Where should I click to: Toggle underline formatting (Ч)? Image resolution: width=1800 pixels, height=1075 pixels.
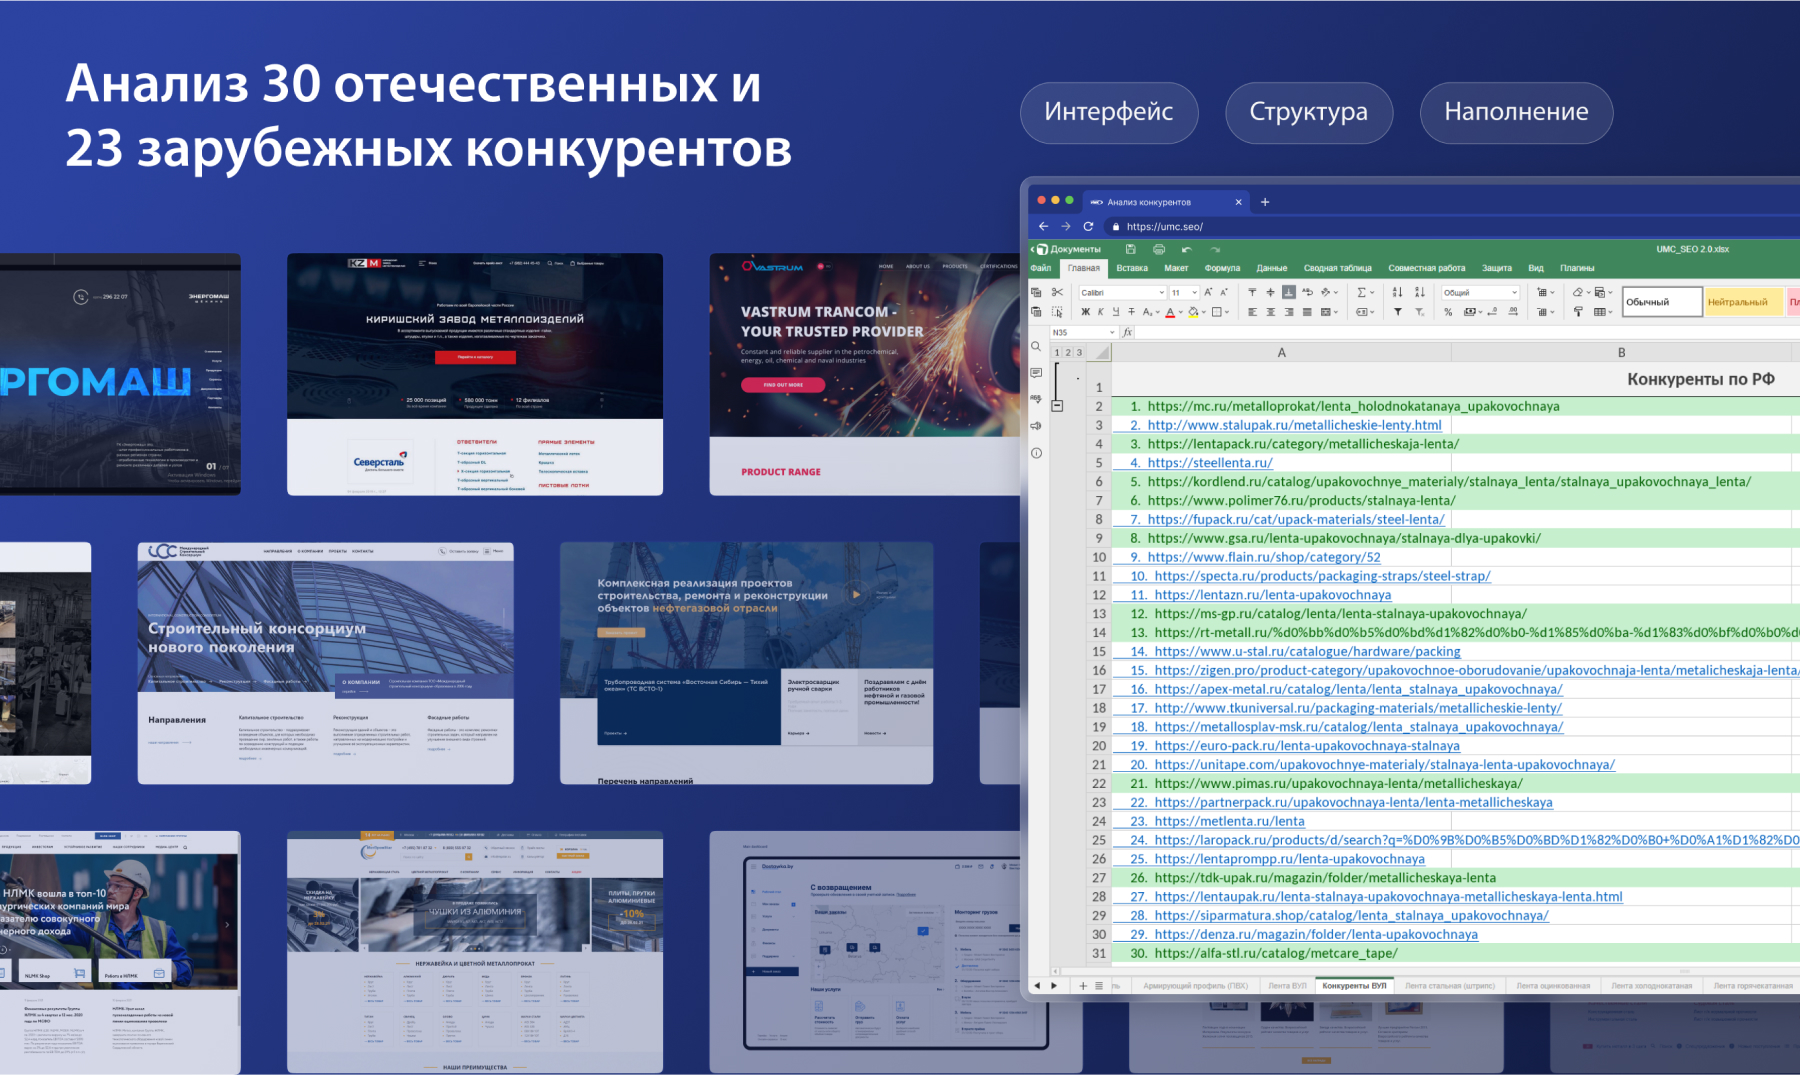(1116, 312)
